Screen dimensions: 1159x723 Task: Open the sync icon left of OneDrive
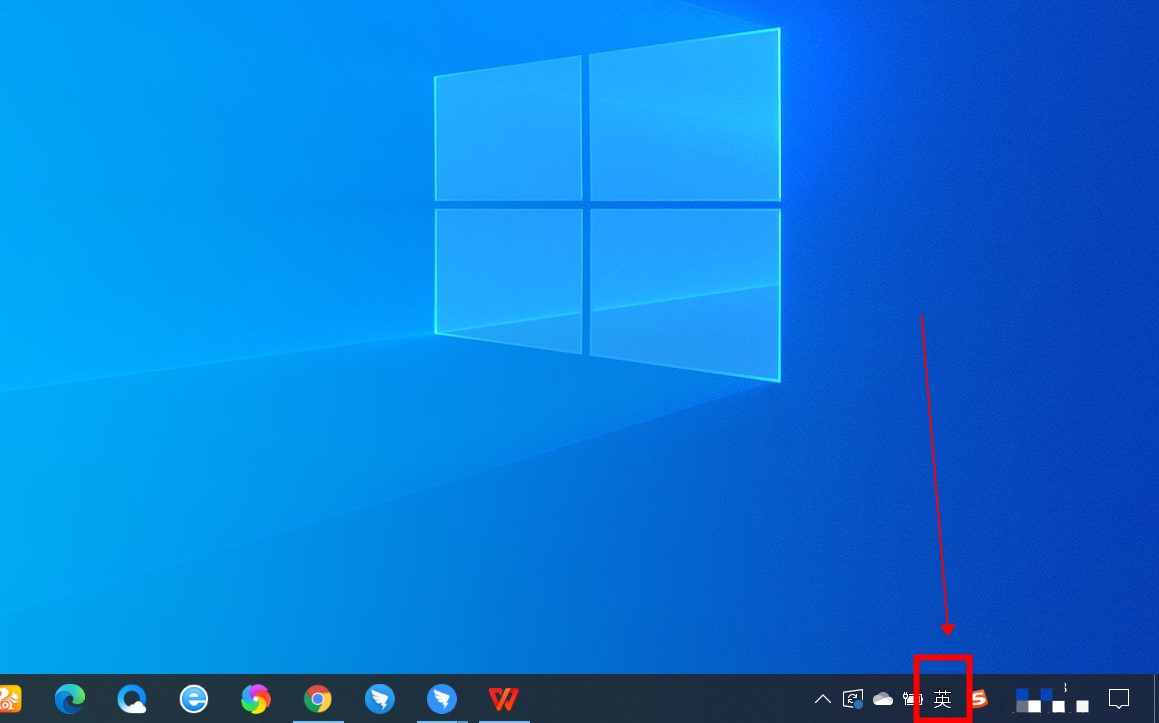point(853,698)
